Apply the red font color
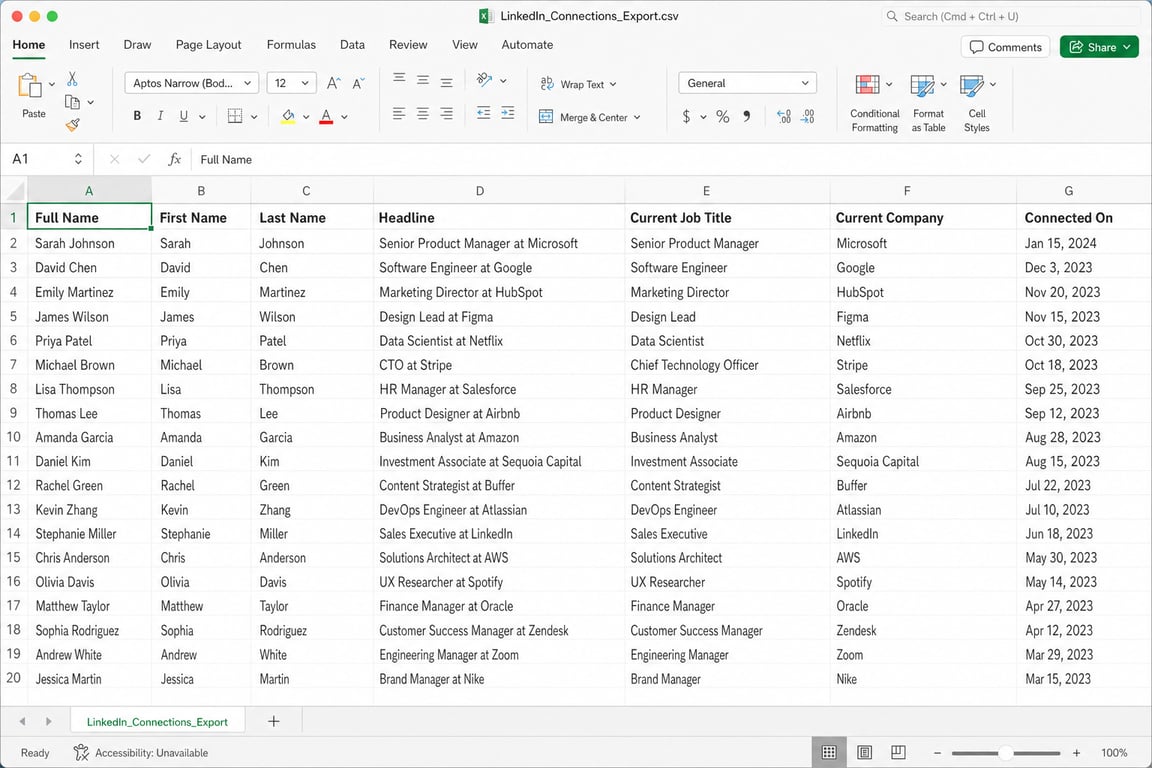 tap(326, 116)
